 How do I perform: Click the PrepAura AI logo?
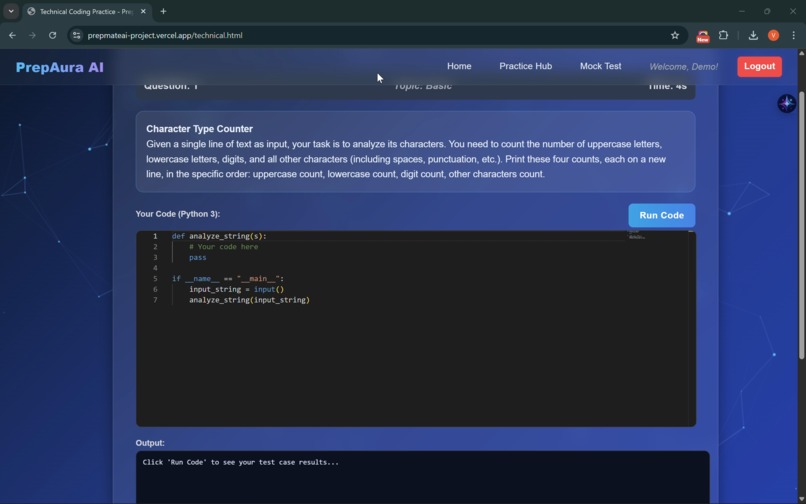click(60, 67)
